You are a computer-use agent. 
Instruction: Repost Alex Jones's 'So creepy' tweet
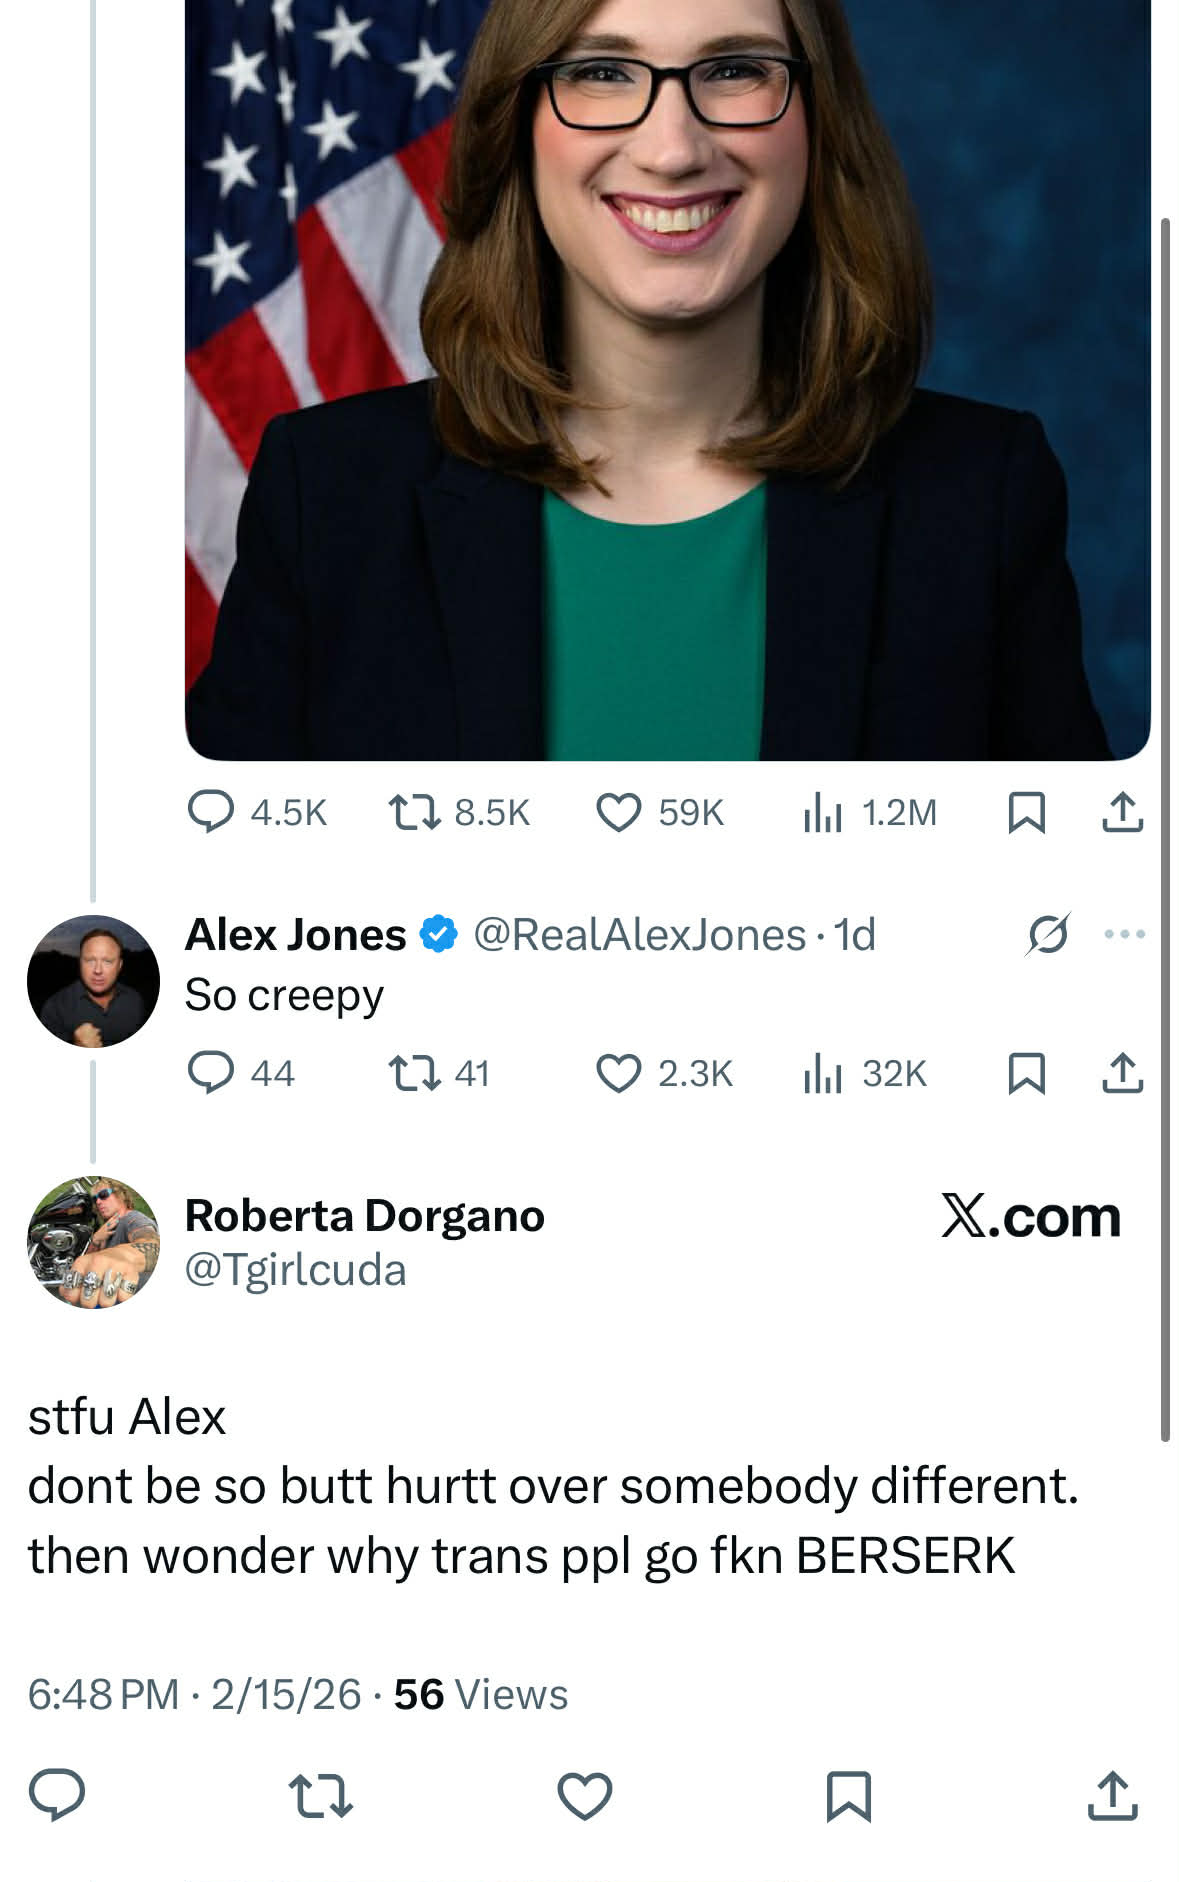414,1073
